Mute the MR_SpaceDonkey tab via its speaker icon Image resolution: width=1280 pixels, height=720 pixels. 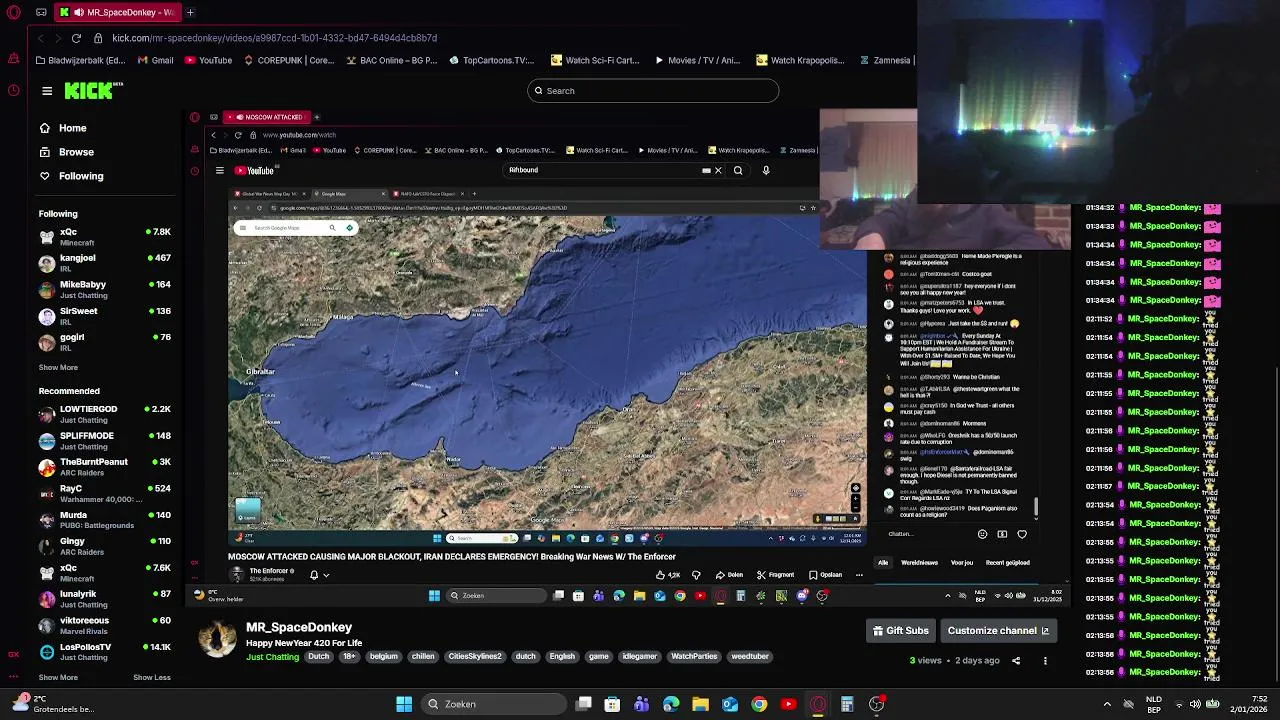pyautogui.click(x=77, y=12)
